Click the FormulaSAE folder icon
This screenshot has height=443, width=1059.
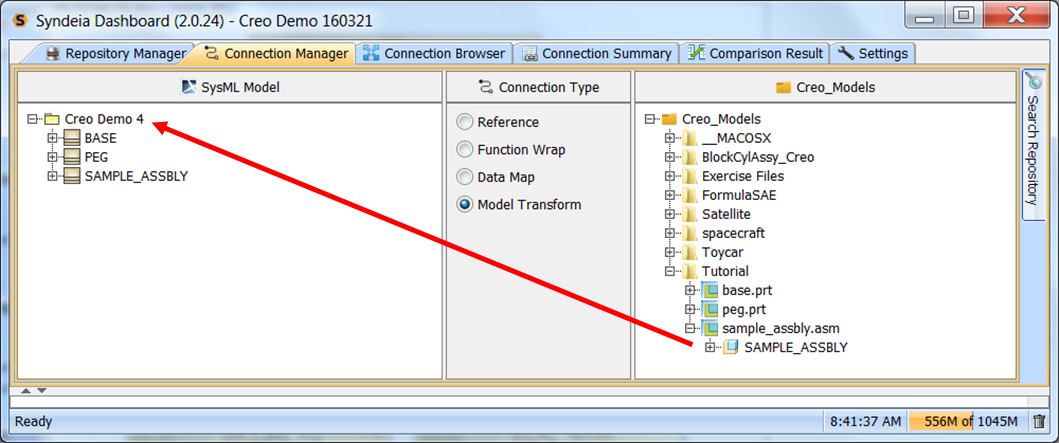[x=690, y=195]
